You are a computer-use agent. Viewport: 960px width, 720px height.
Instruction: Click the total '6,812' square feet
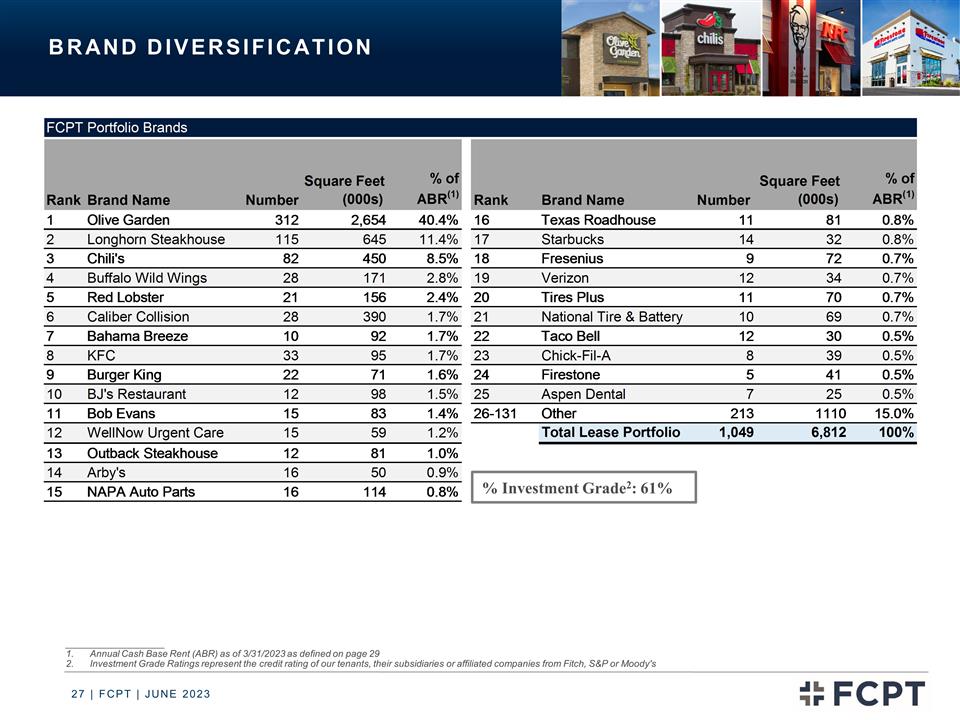coord(829,432)
